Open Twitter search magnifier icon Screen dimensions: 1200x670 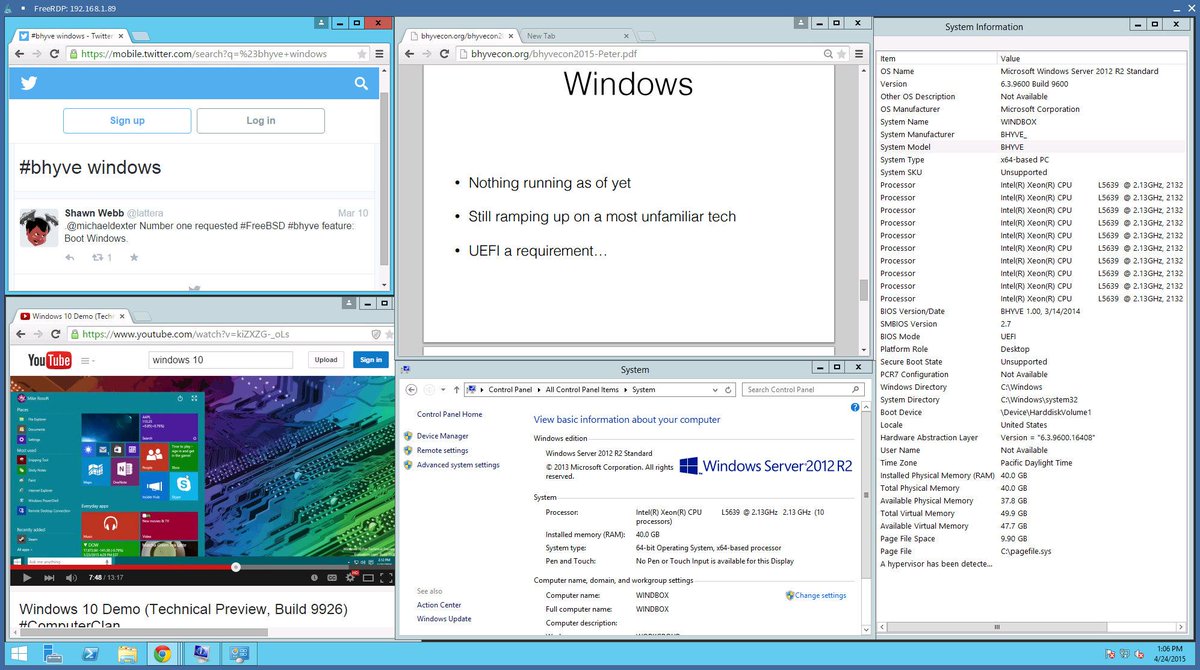361,85
